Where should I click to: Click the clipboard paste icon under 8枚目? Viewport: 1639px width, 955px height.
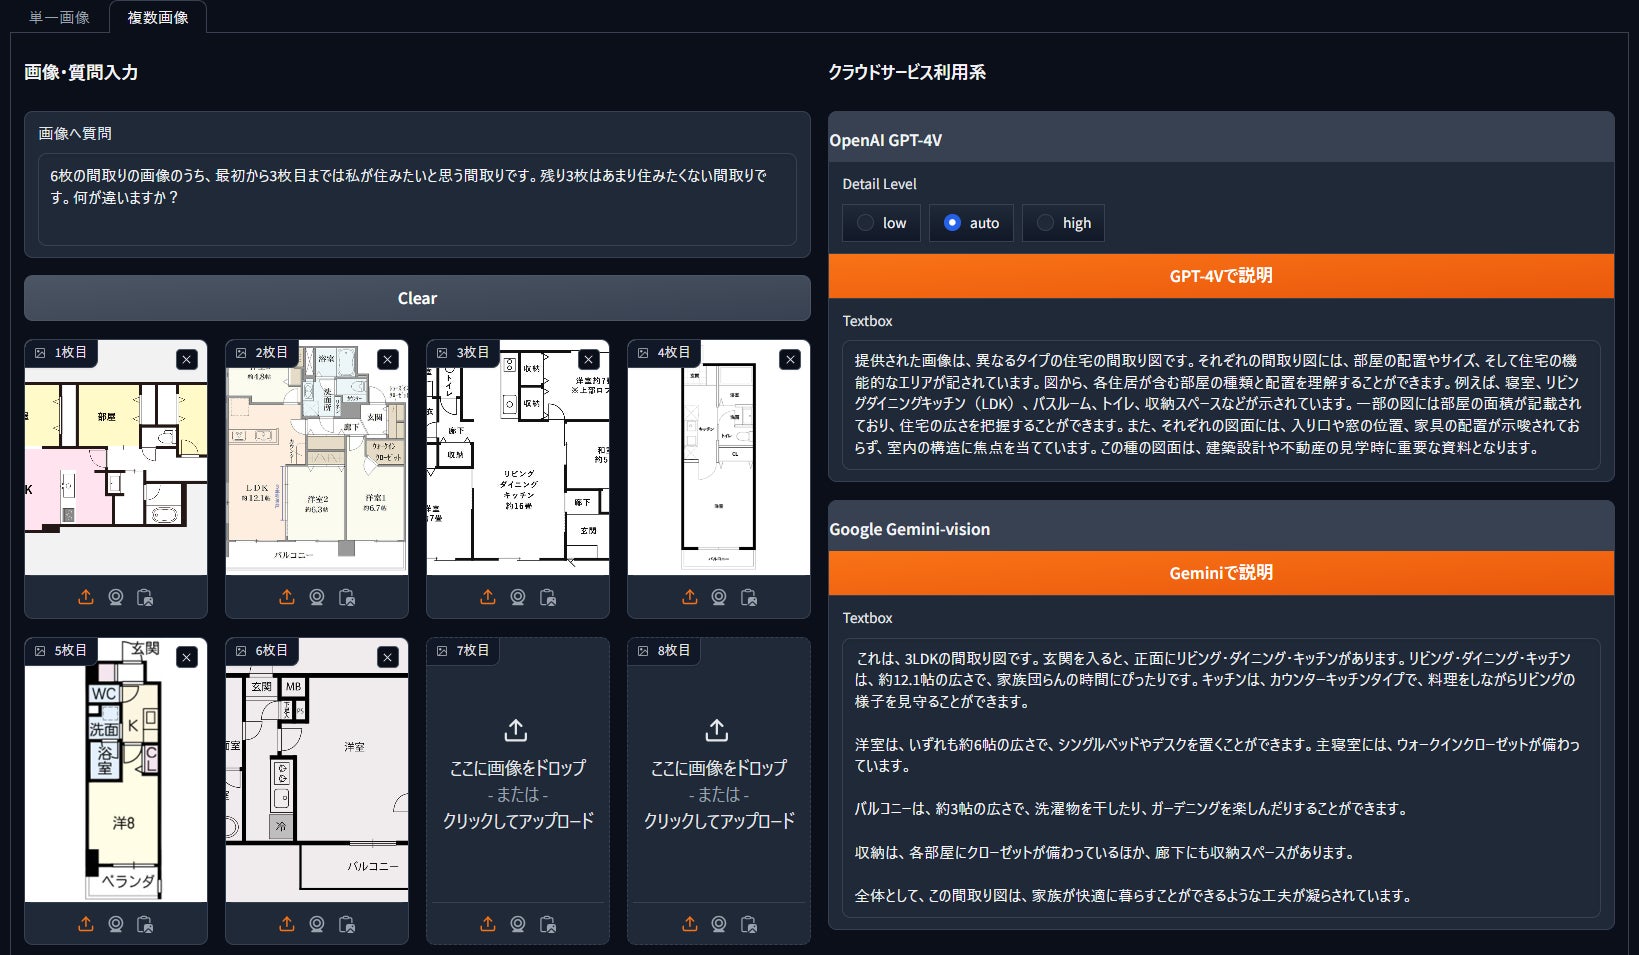[749, 924]
